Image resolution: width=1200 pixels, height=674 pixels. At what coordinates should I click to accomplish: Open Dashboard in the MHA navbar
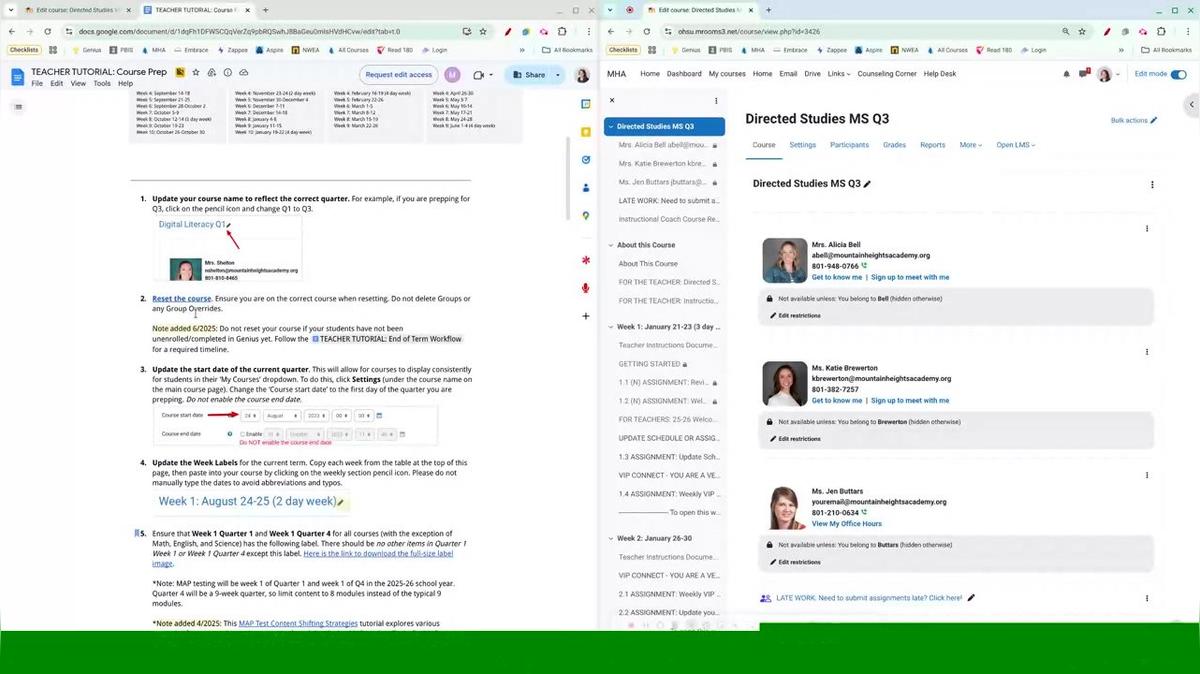pos(684,74)
